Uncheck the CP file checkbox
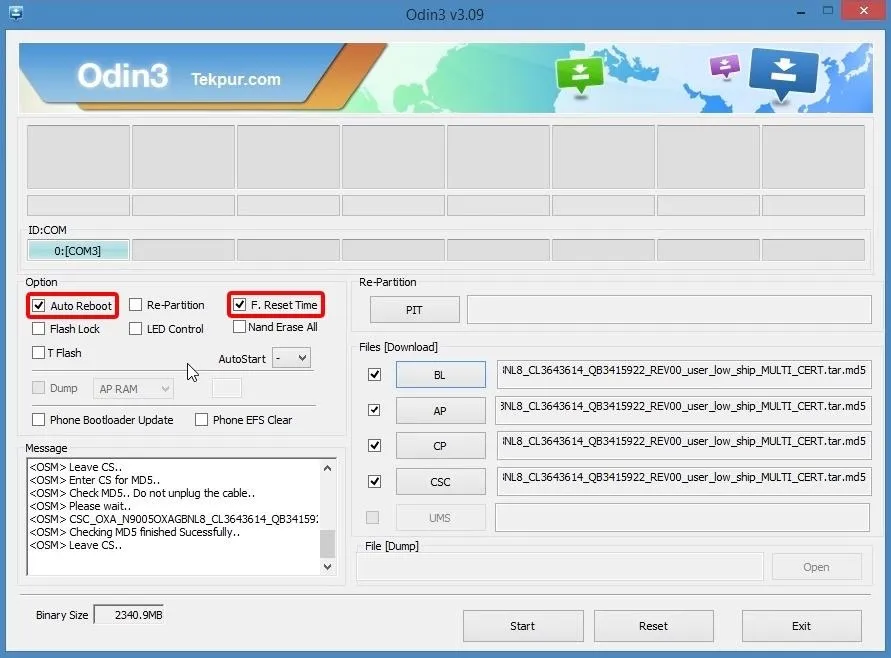 pos(374,445)
